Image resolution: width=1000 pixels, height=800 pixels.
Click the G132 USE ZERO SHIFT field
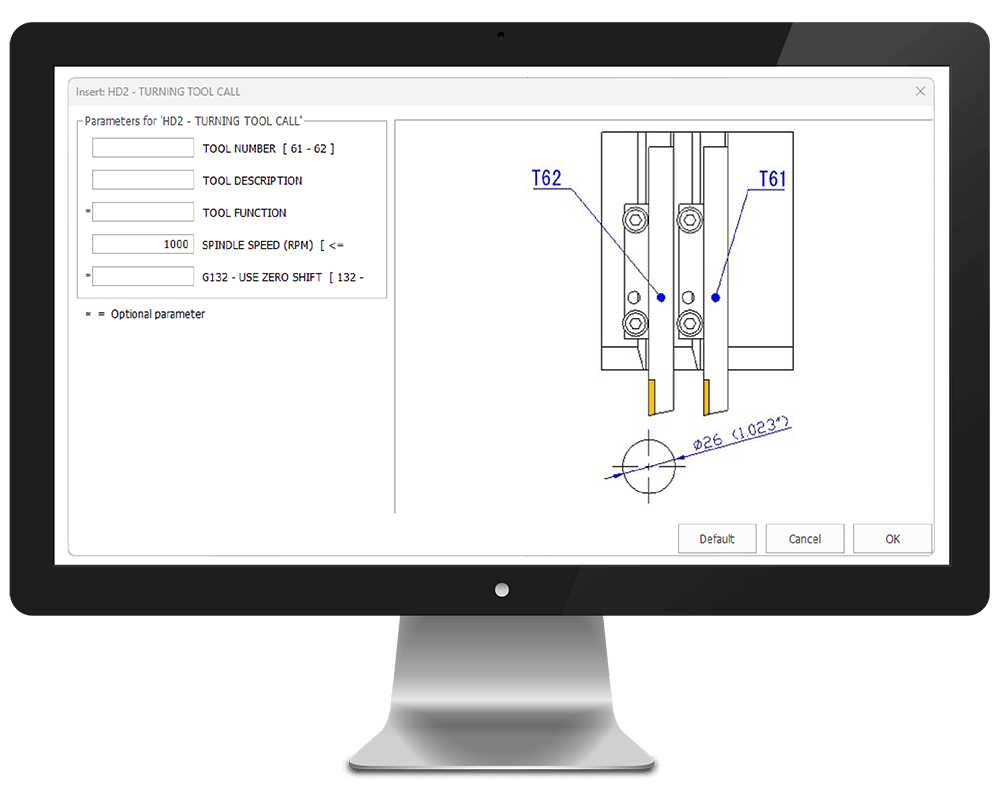tap(143, 276)
